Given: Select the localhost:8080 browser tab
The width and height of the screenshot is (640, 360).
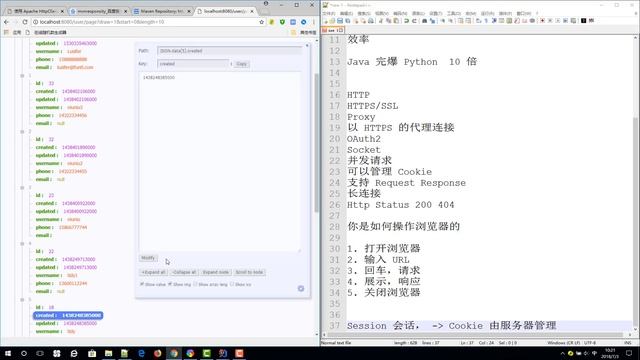Looking at the screenshot, I should (225, 11).
